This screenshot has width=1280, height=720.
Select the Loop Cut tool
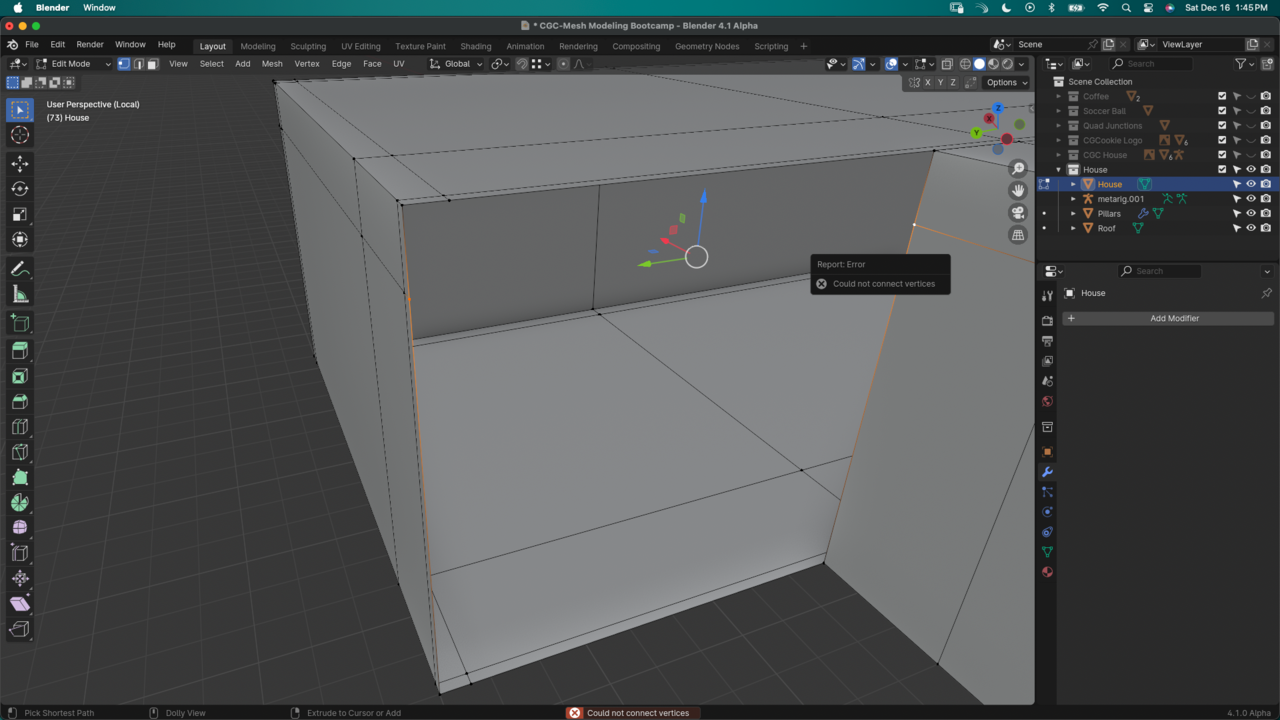[19, 427]
